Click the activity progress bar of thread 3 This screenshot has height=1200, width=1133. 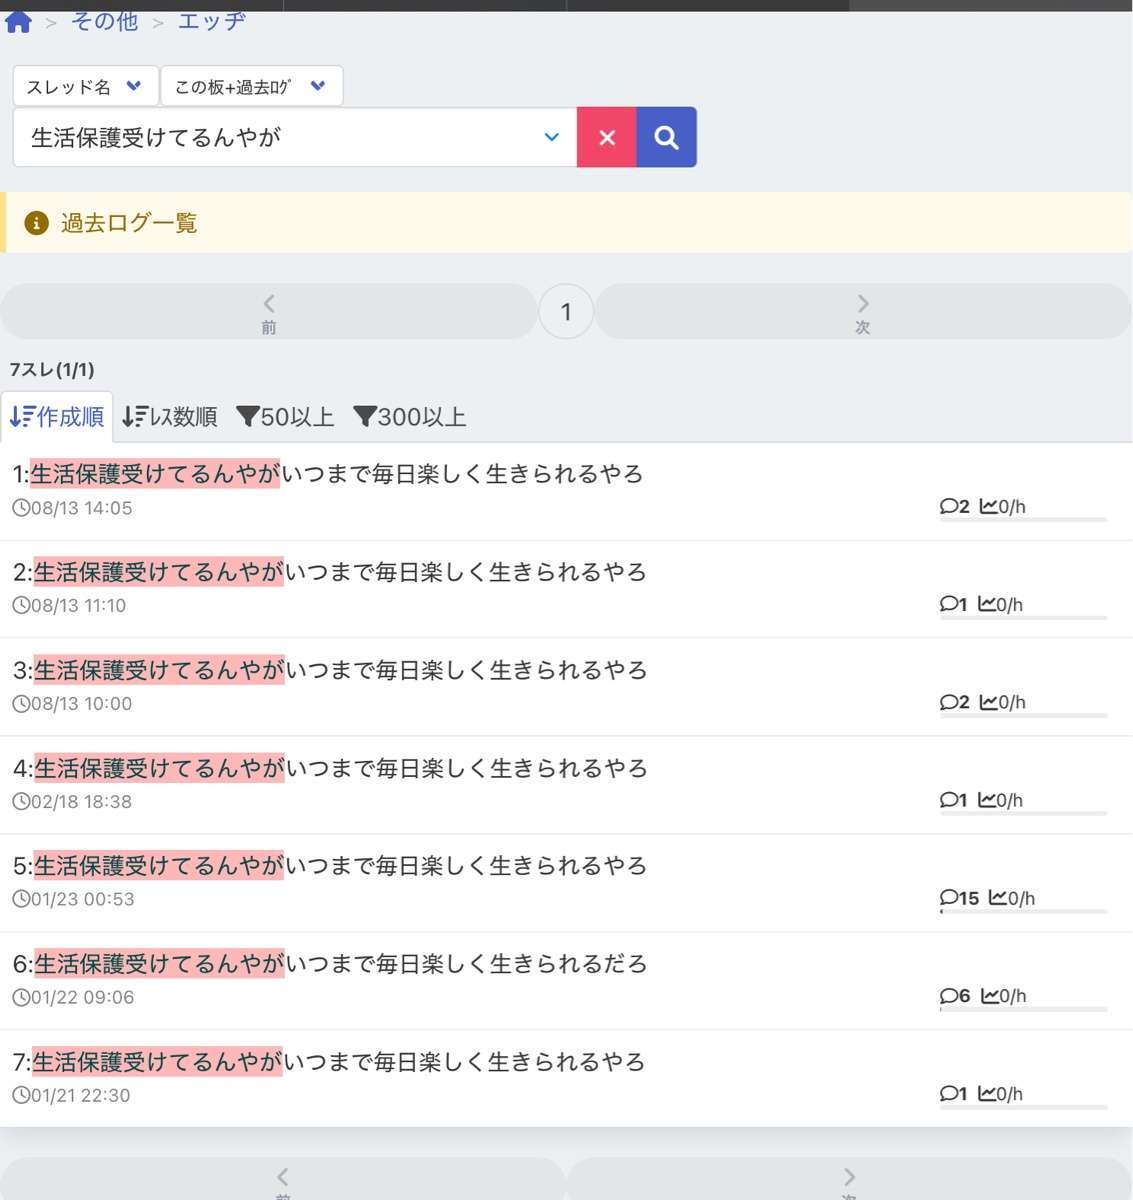pos(1023,716)
